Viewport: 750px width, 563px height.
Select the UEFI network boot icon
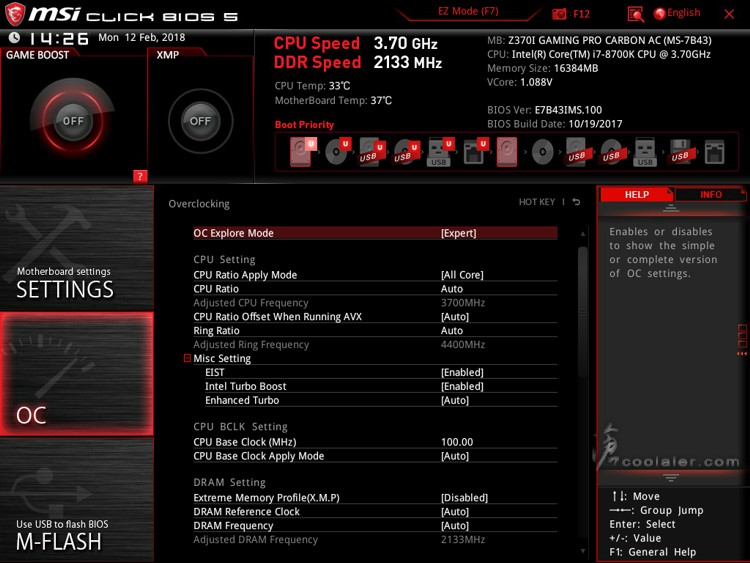pyautogui.click(x=475, y=152)
